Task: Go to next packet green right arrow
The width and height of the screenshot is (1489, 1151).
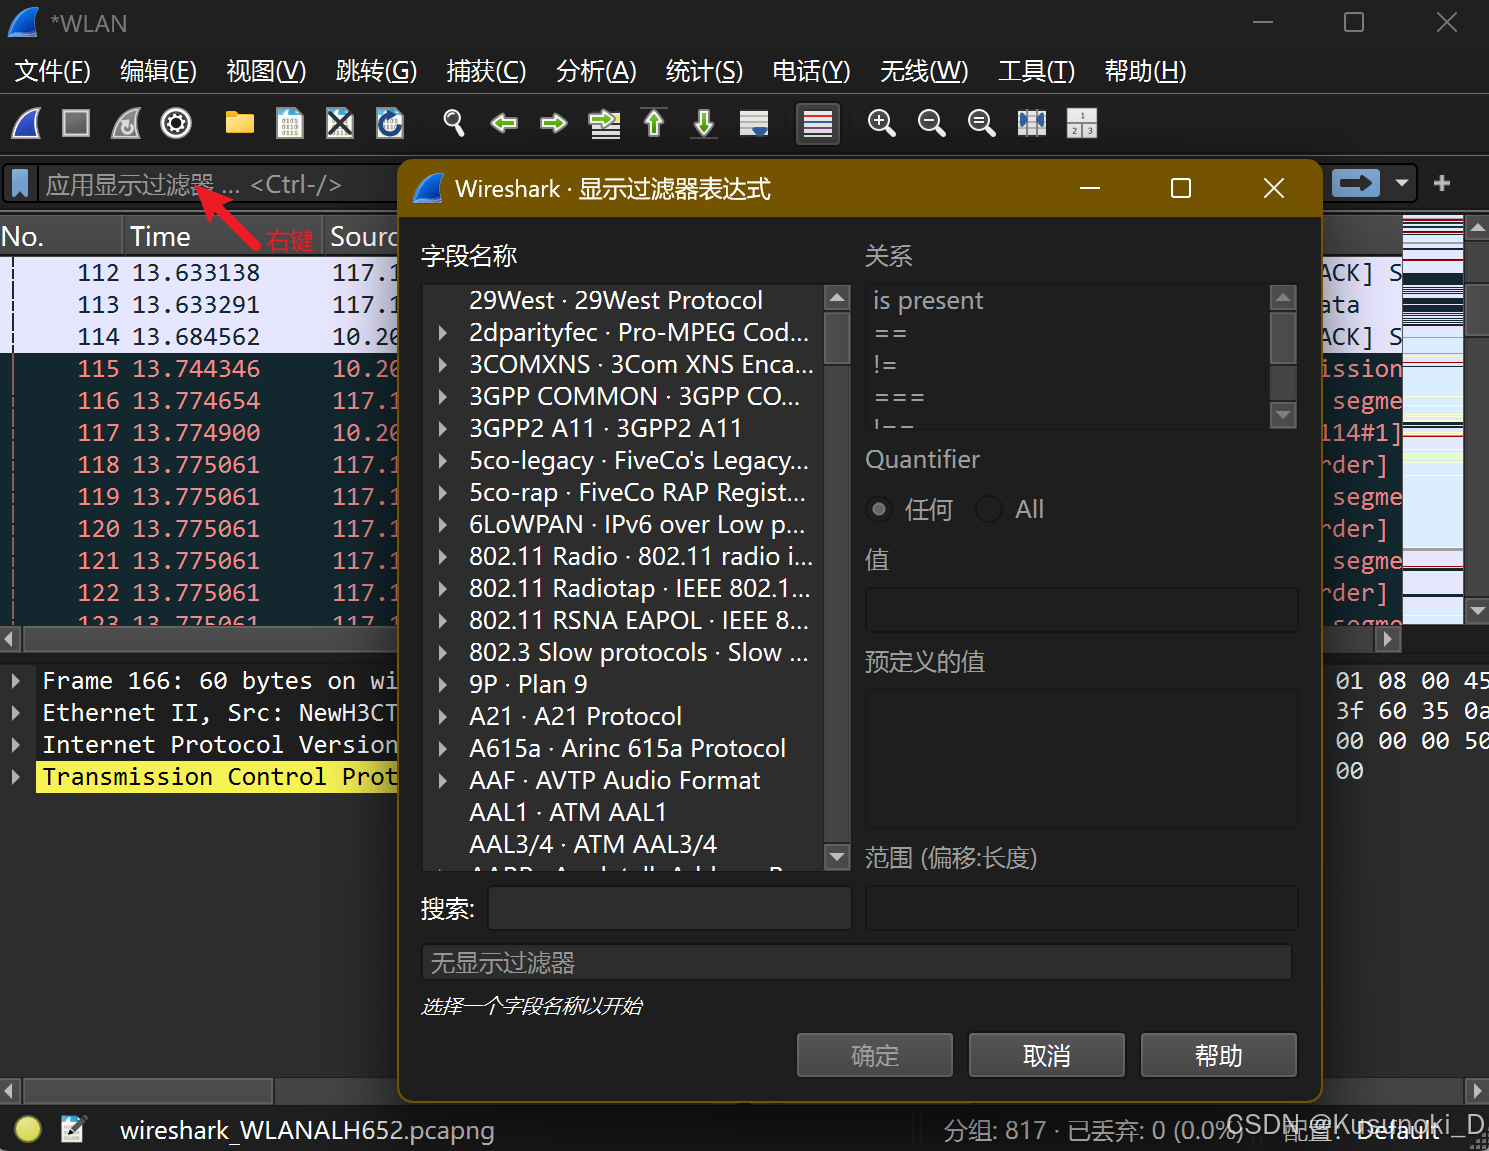Action: point(554,123)
